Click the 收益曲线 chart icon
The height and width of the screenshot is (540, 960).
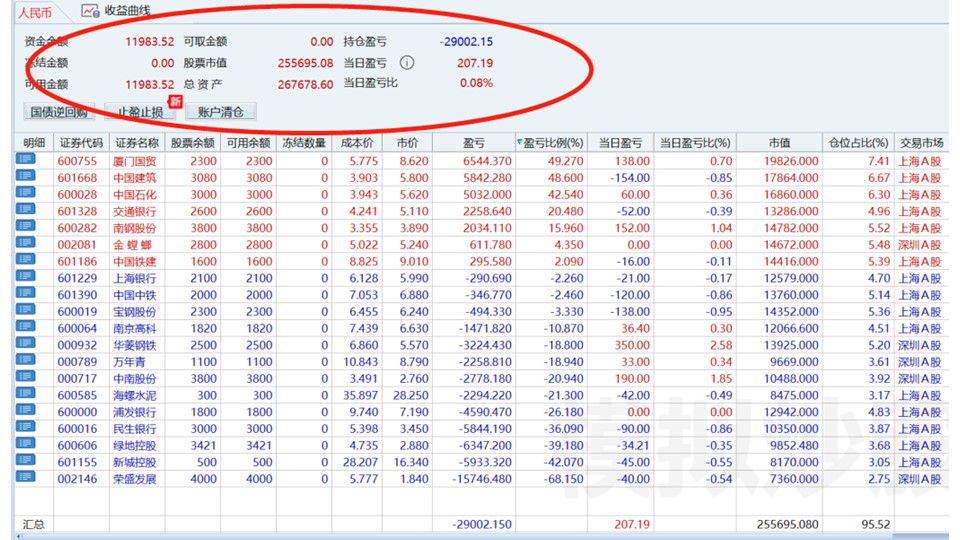click(x=90, y=10)
